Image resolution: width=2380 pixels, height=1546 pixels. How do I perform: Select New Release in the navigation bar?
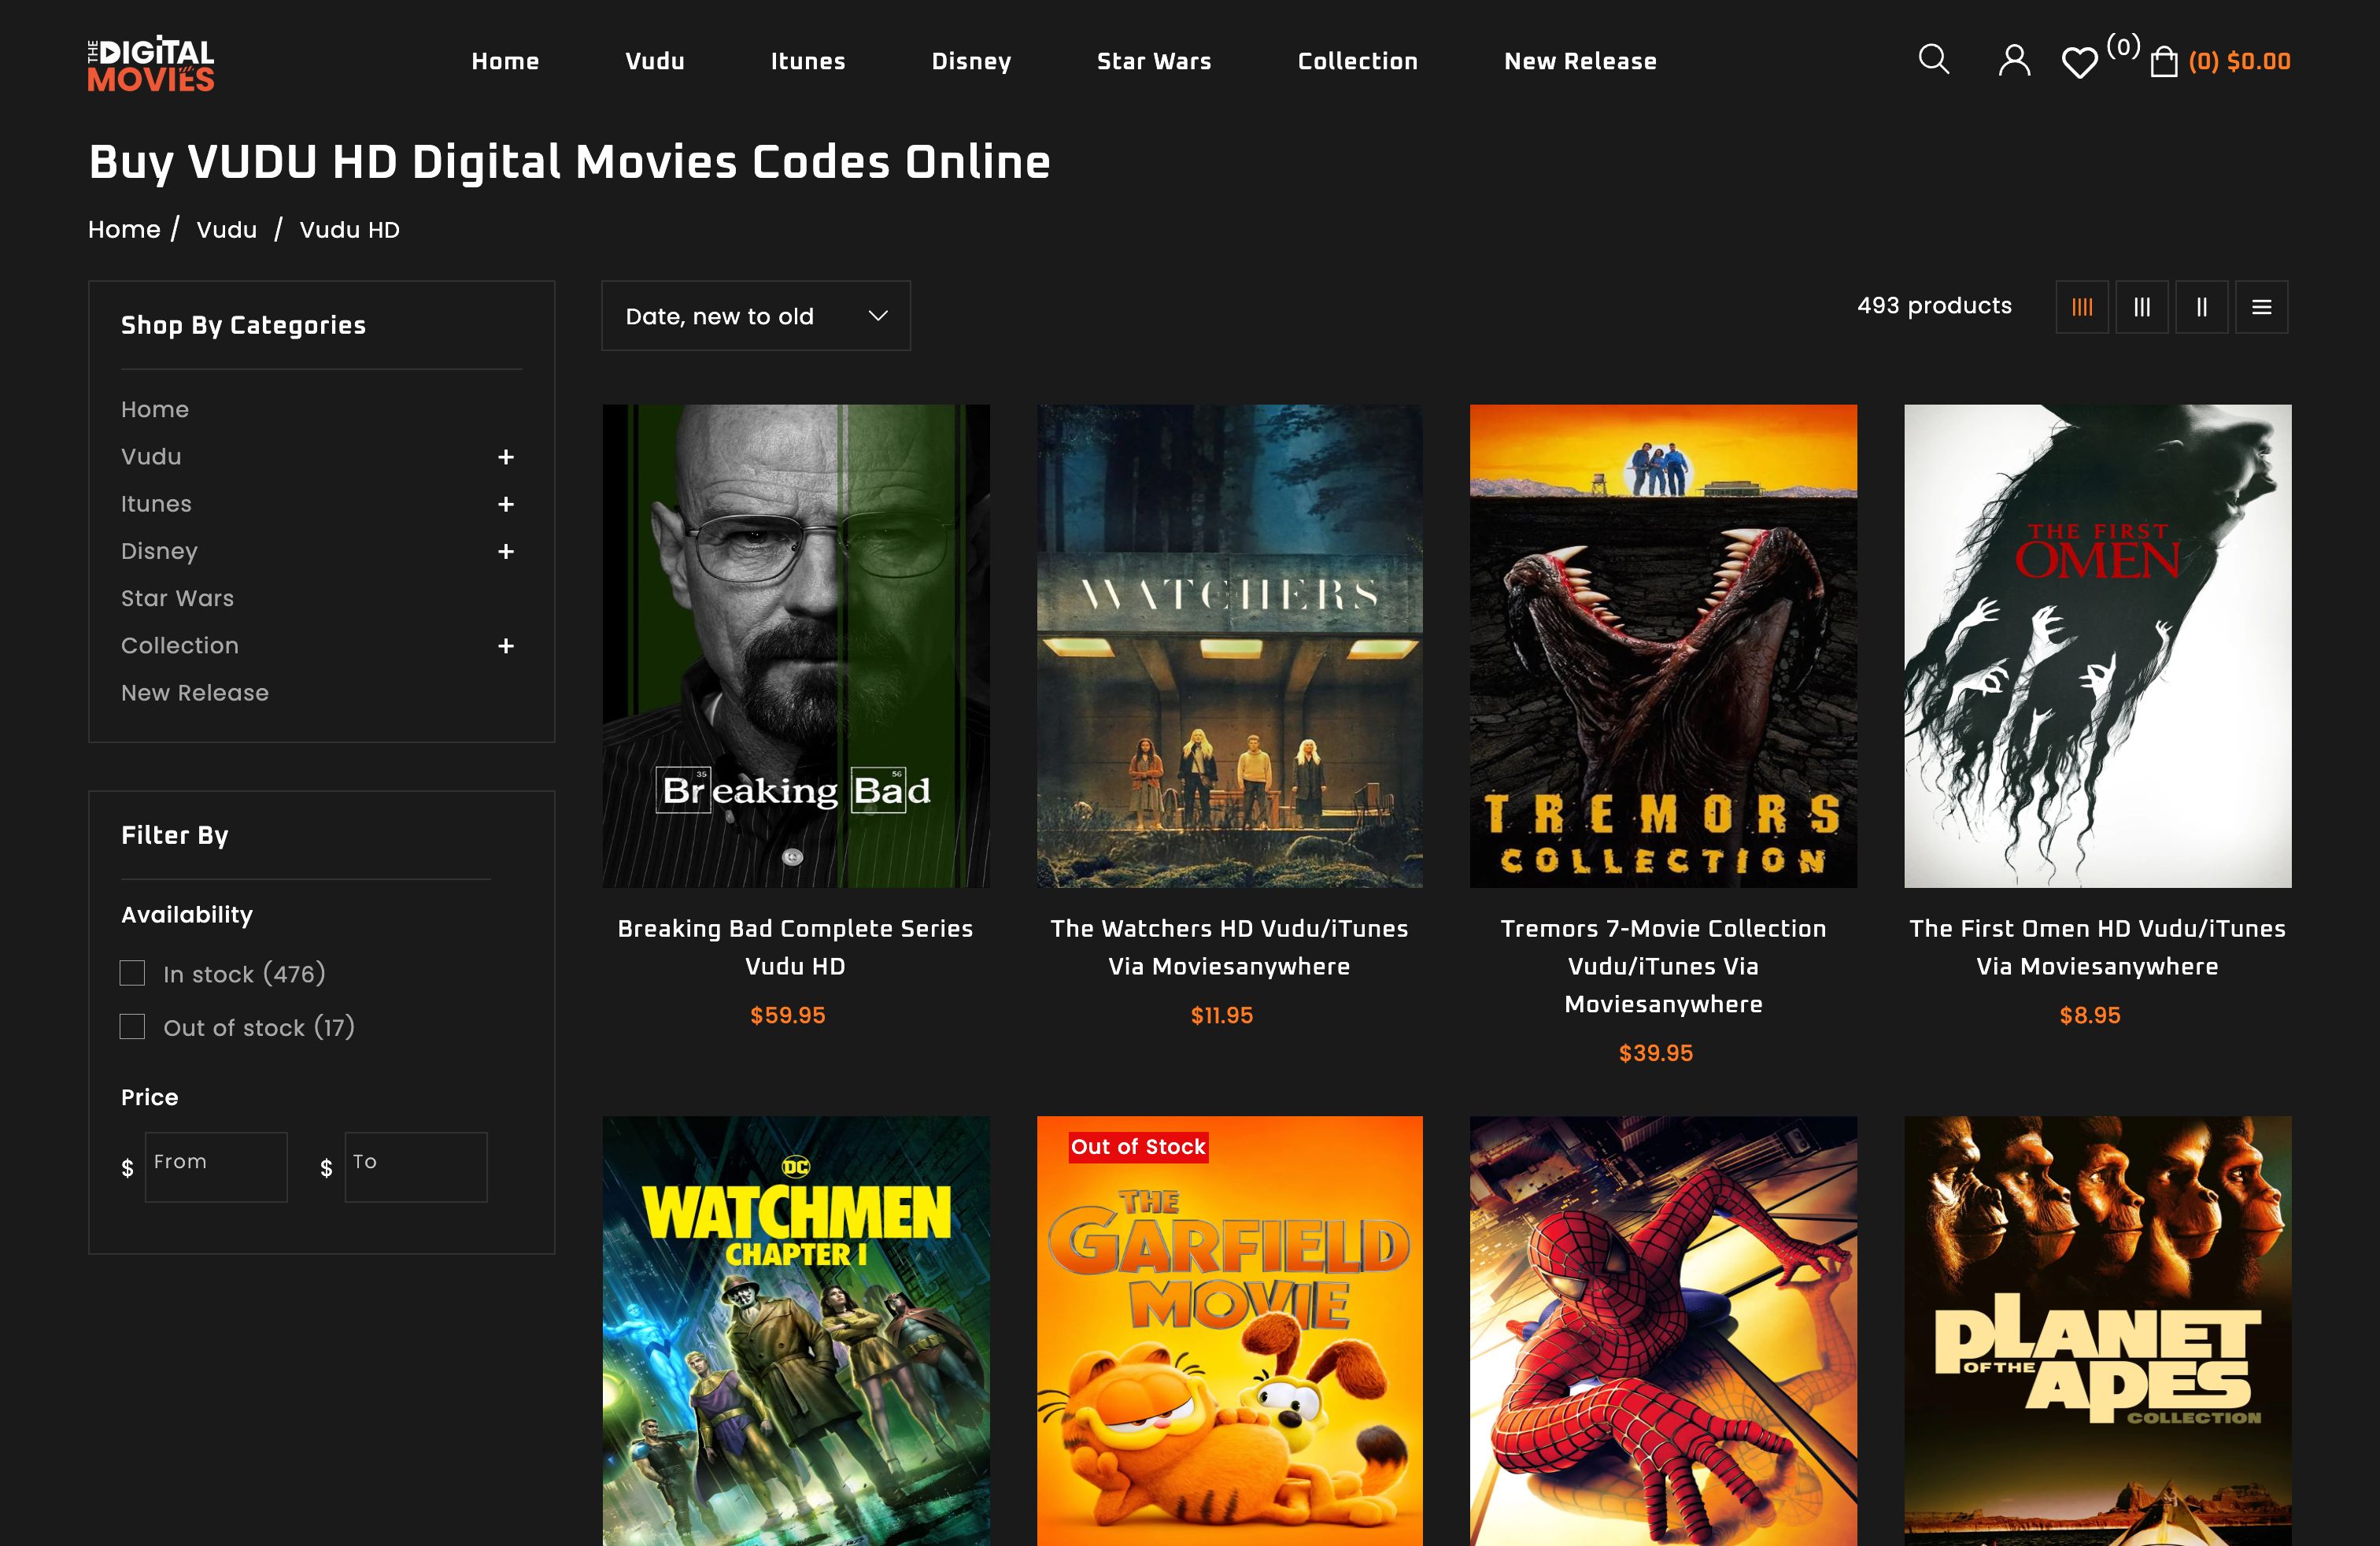[x=1580, y=61]
